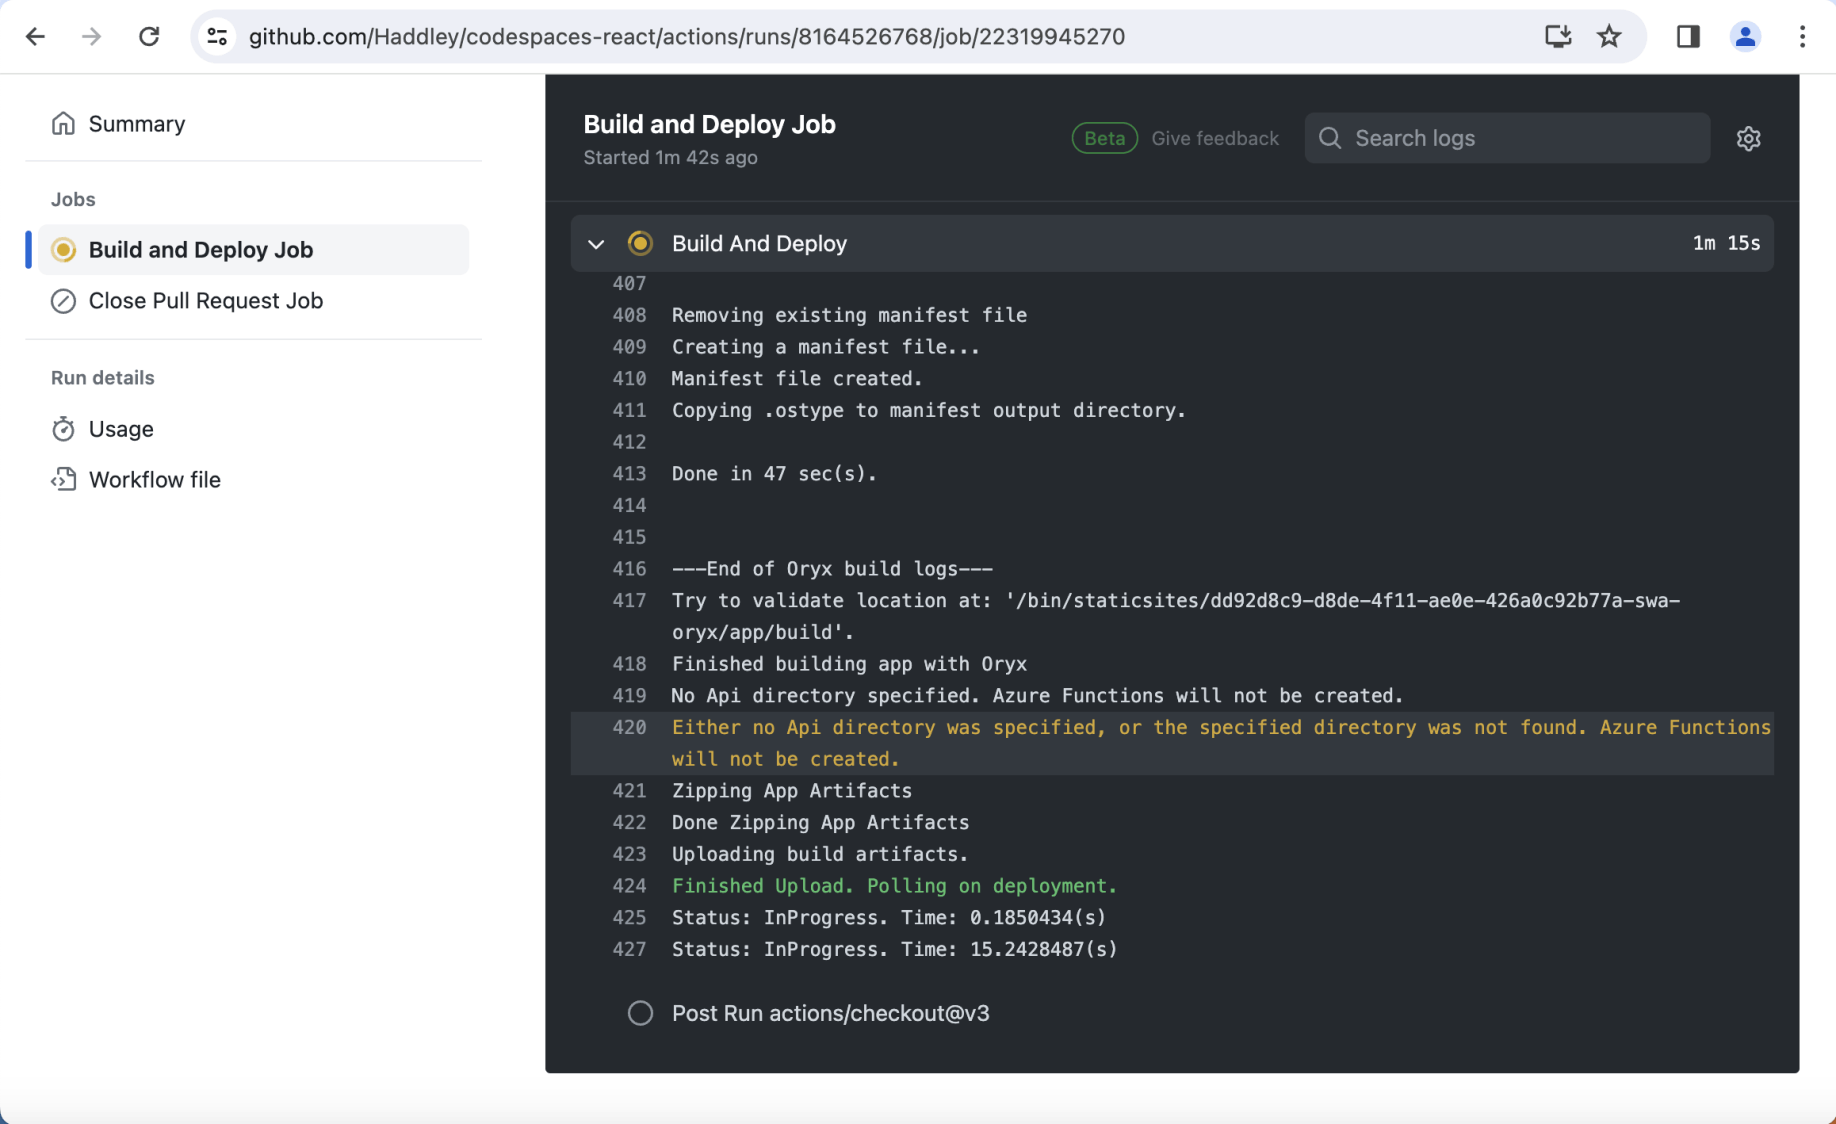Click the Workflow file icon
The image size is (1836, 1124).
tap(63, 480)
